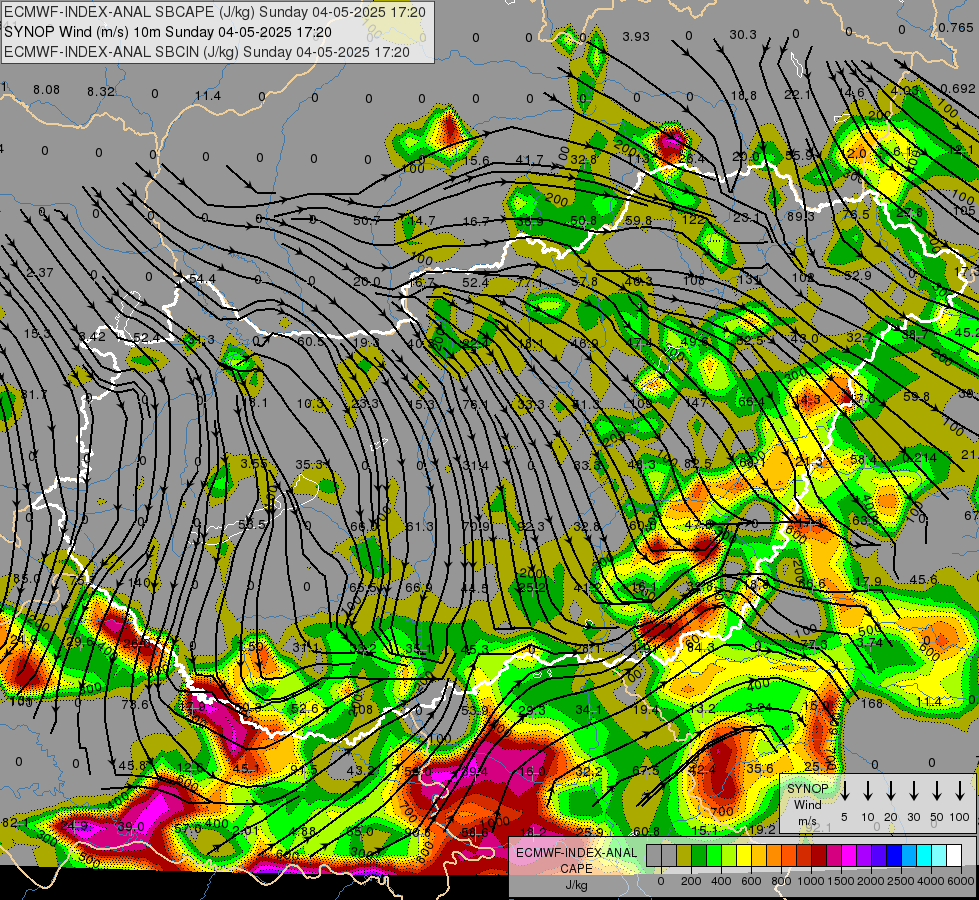Click the map value 54.4
This screenshot has width=979, height=900.
(202, 279)
